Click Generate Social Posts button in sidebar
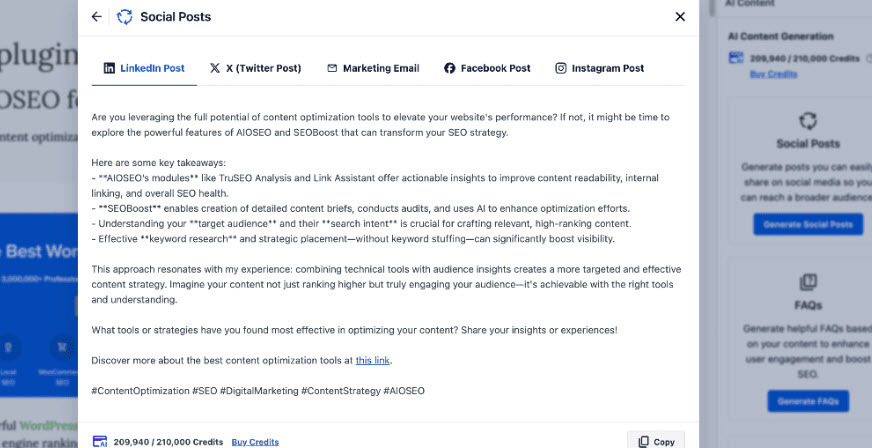This screenshot has height=448, width=872. [x=808, y=225]
